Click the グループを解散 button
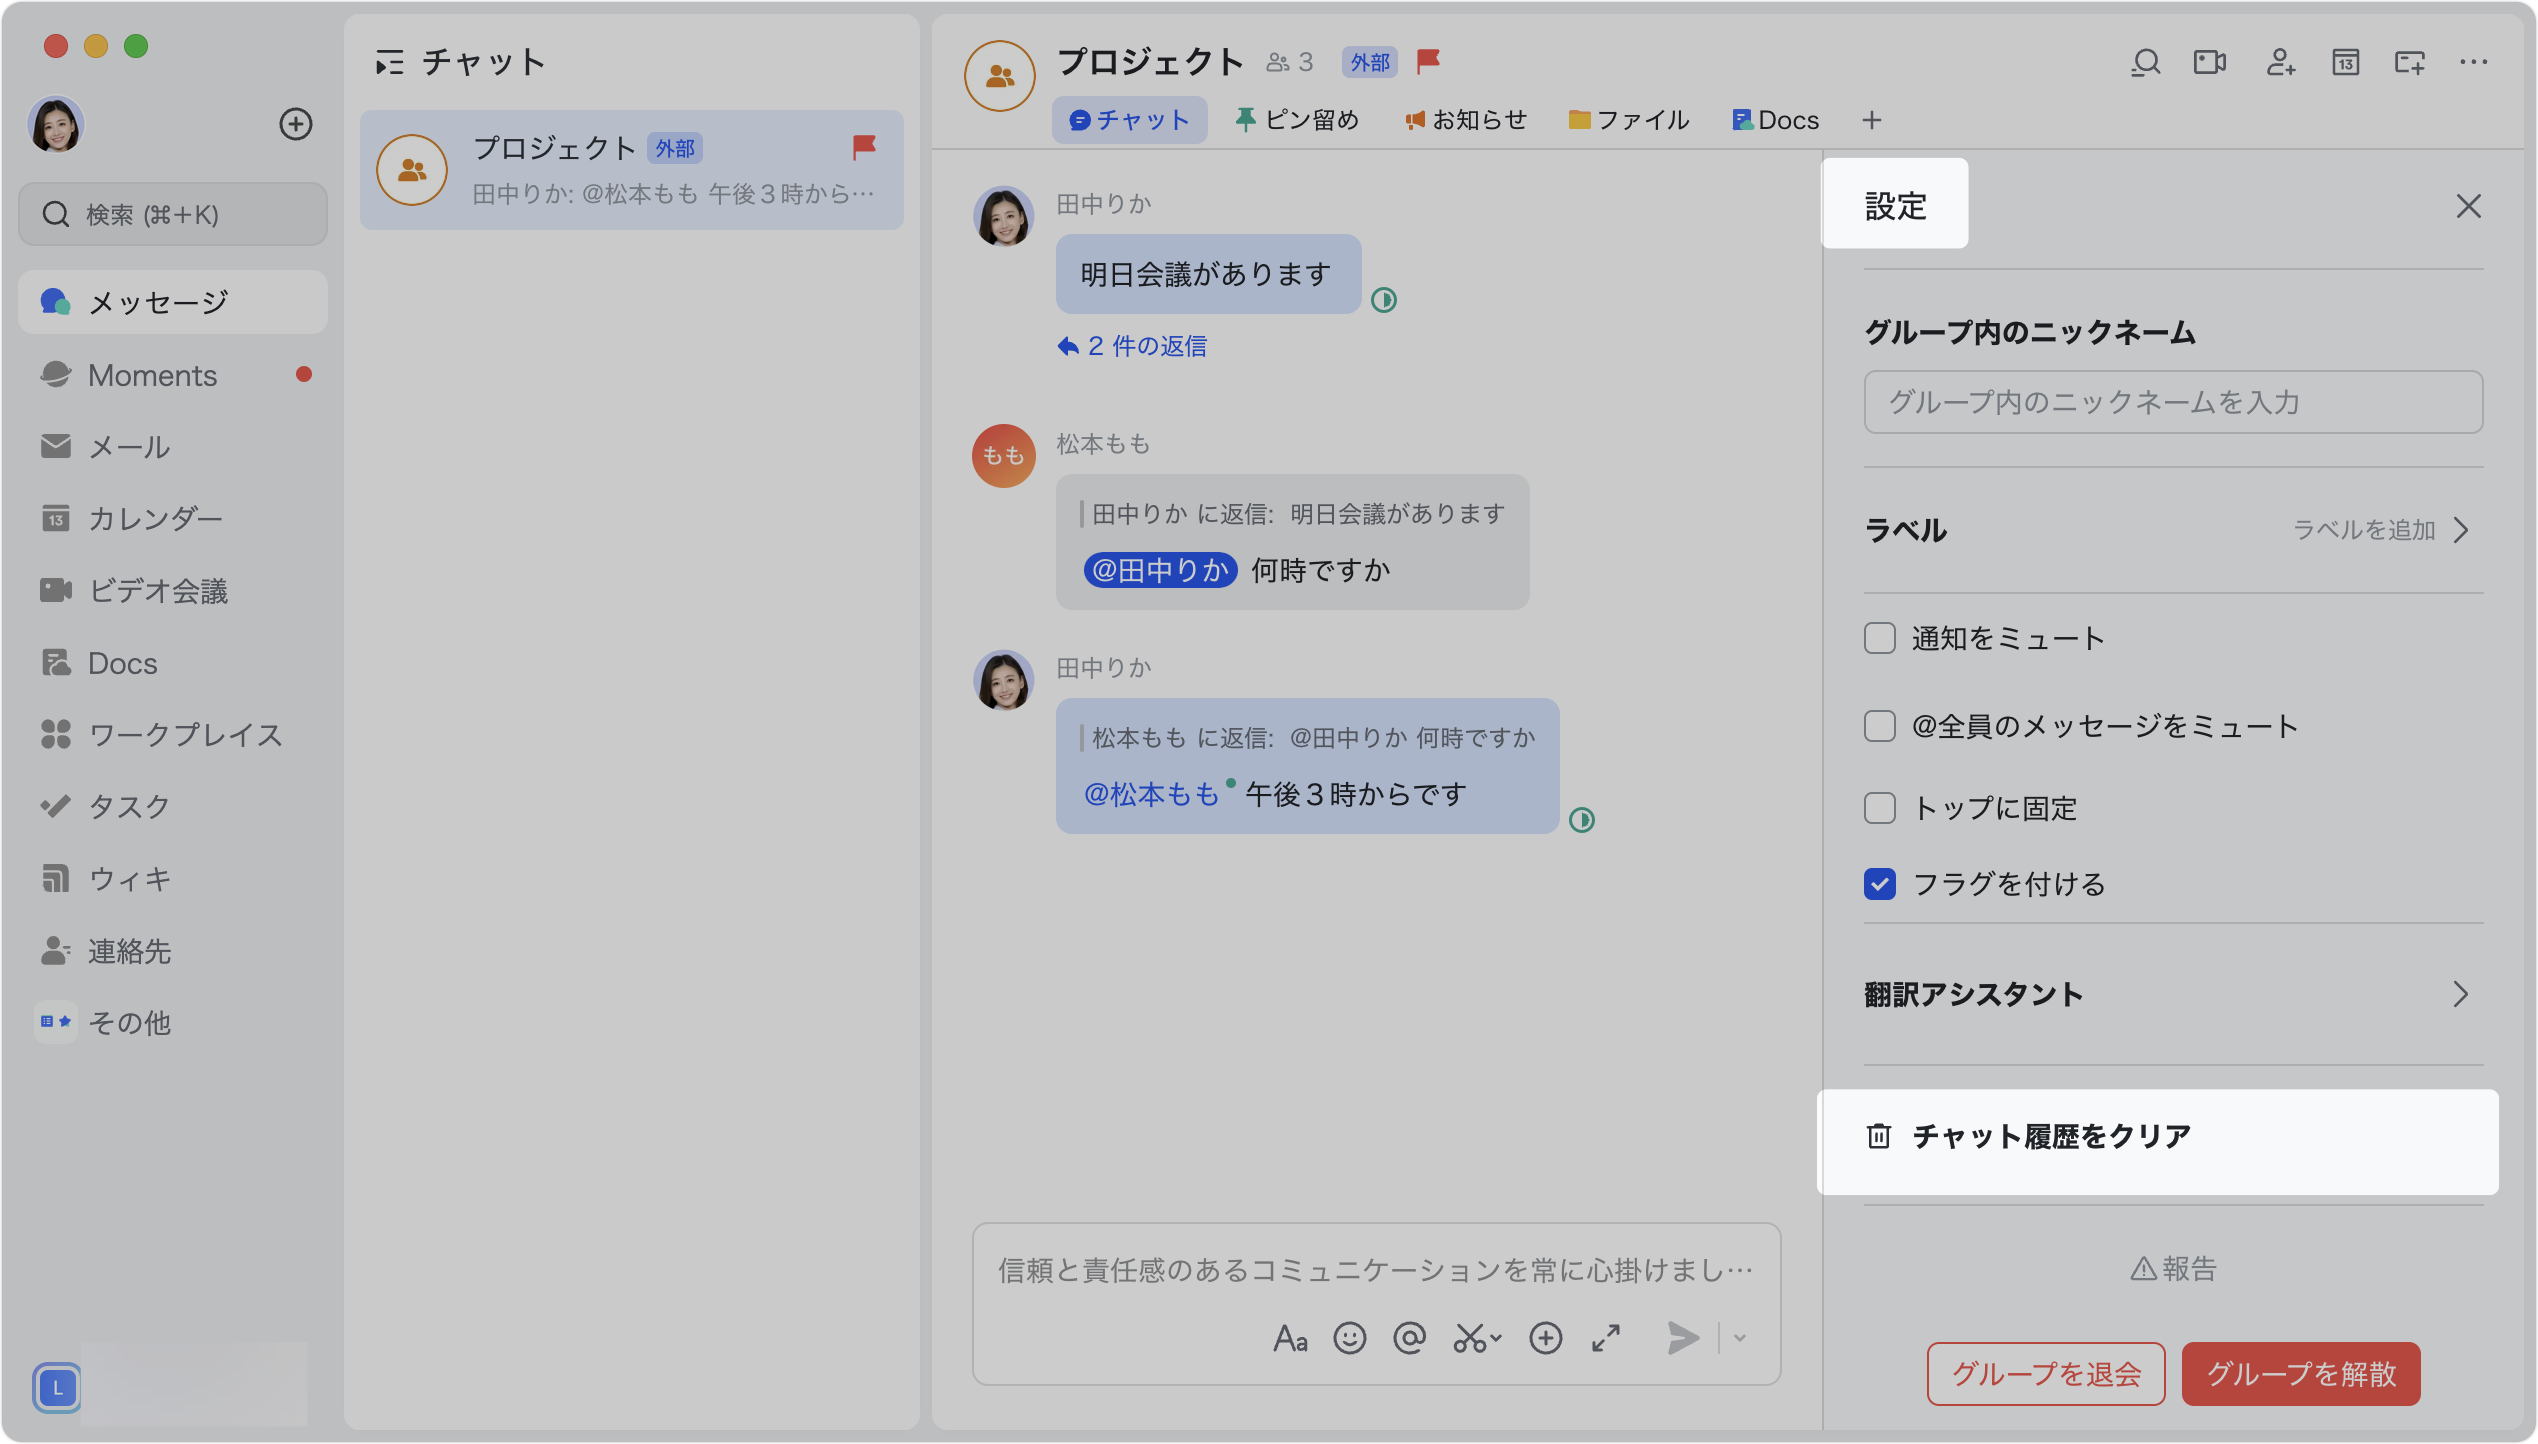The height and width of the screenshot is (1444, 2538). coord(2299,1373)
